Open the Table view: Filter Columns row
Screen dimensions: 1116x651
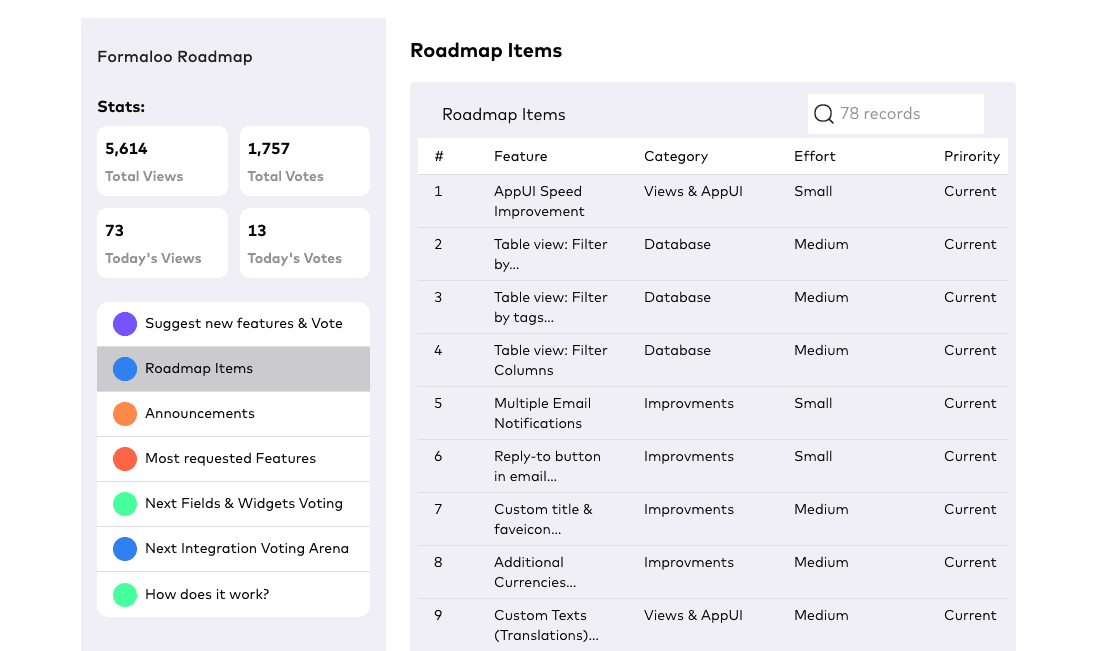click(x=712, y=360)
